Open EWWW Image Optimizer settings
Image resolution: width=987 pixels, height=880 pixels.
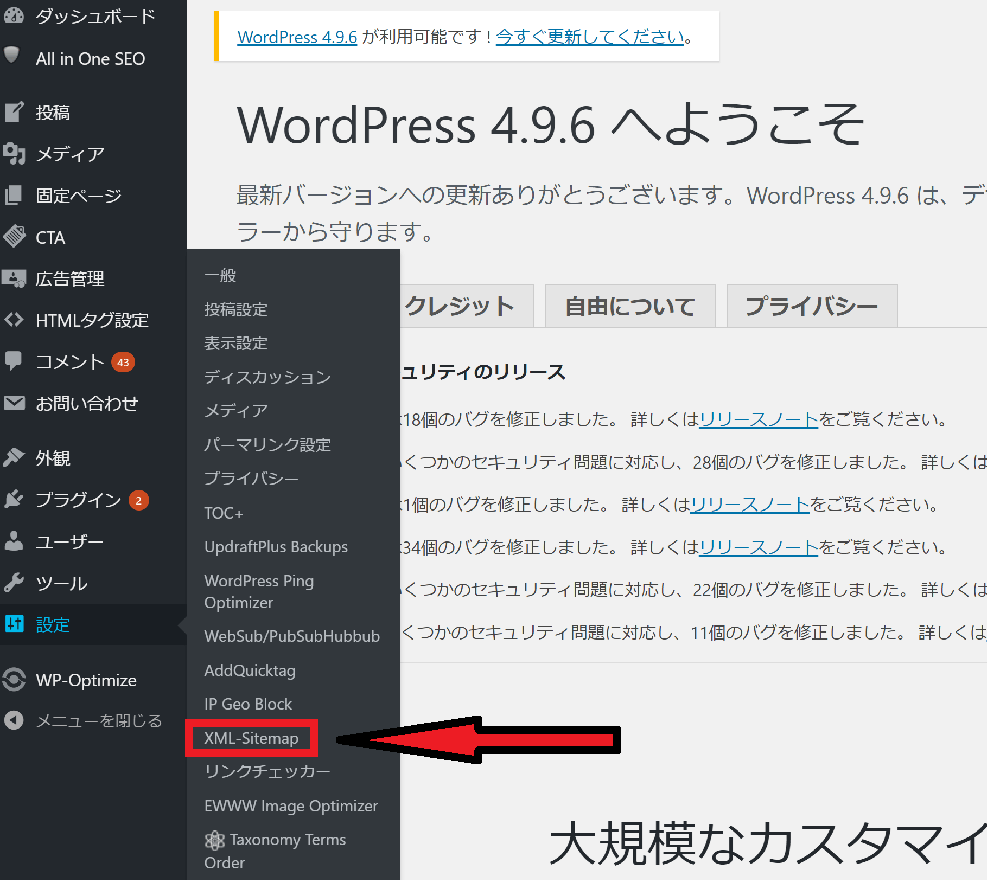click(x=293, y=806)
